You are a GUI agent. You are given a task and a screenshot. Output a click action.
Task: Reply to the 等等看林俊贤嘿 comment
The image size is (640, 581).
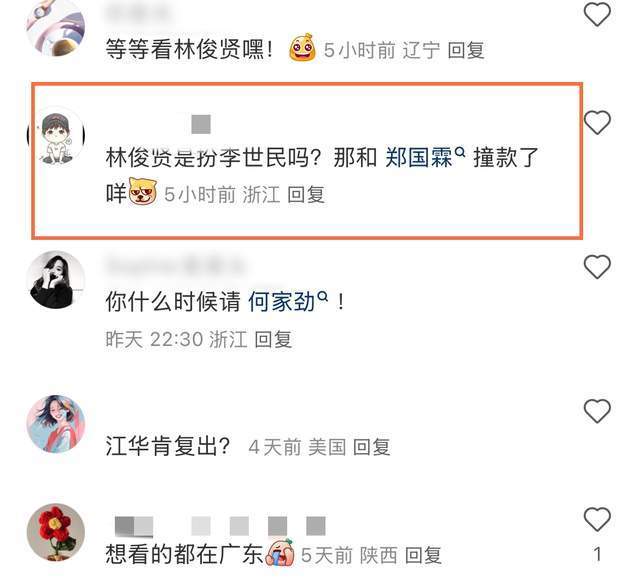pos(466,51)
